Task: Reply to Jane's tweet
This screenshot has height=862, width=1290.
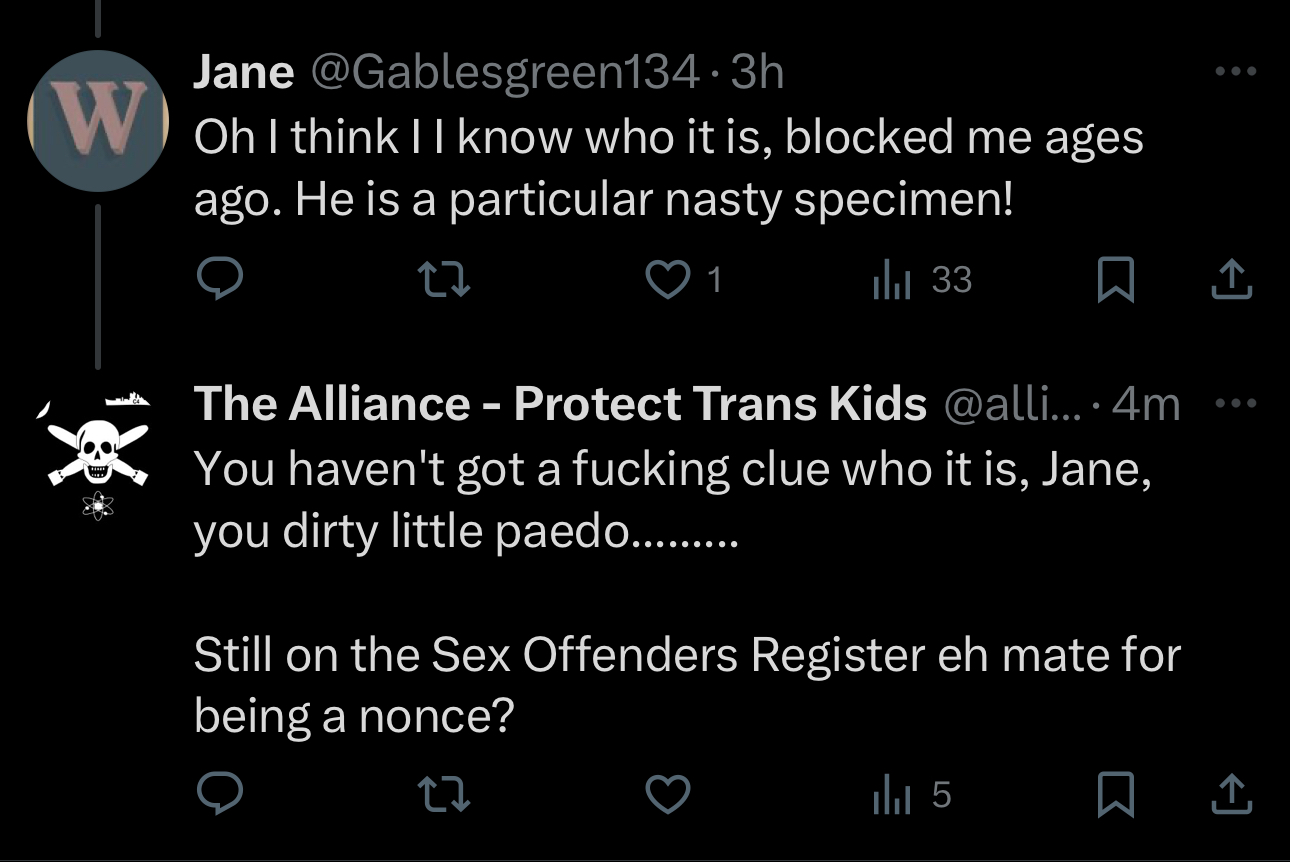Action: coord(217,281)
